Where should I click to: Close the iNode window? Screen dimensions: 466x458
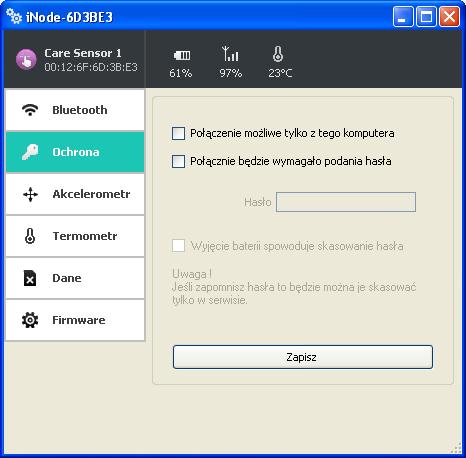tap(449, 16)
